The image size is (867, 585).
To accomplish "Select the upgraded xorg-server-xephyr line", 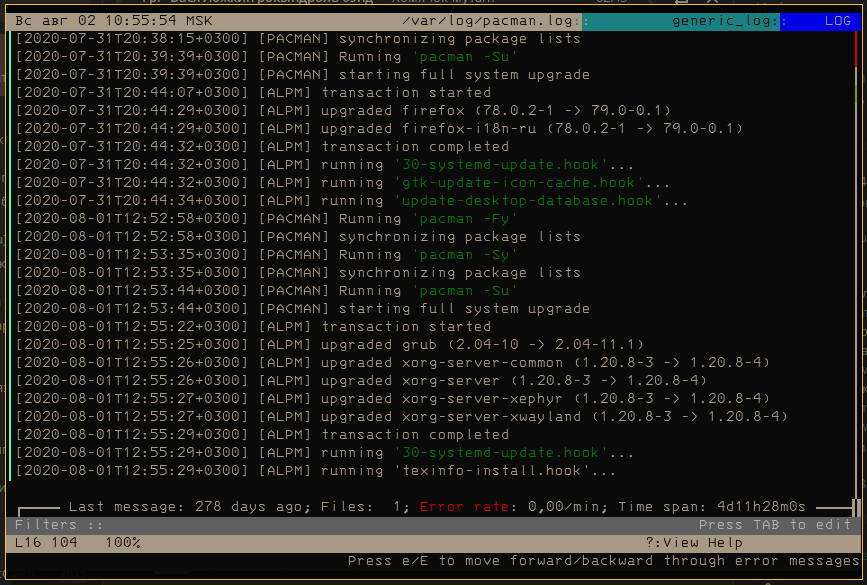I will tap(393, 399).
